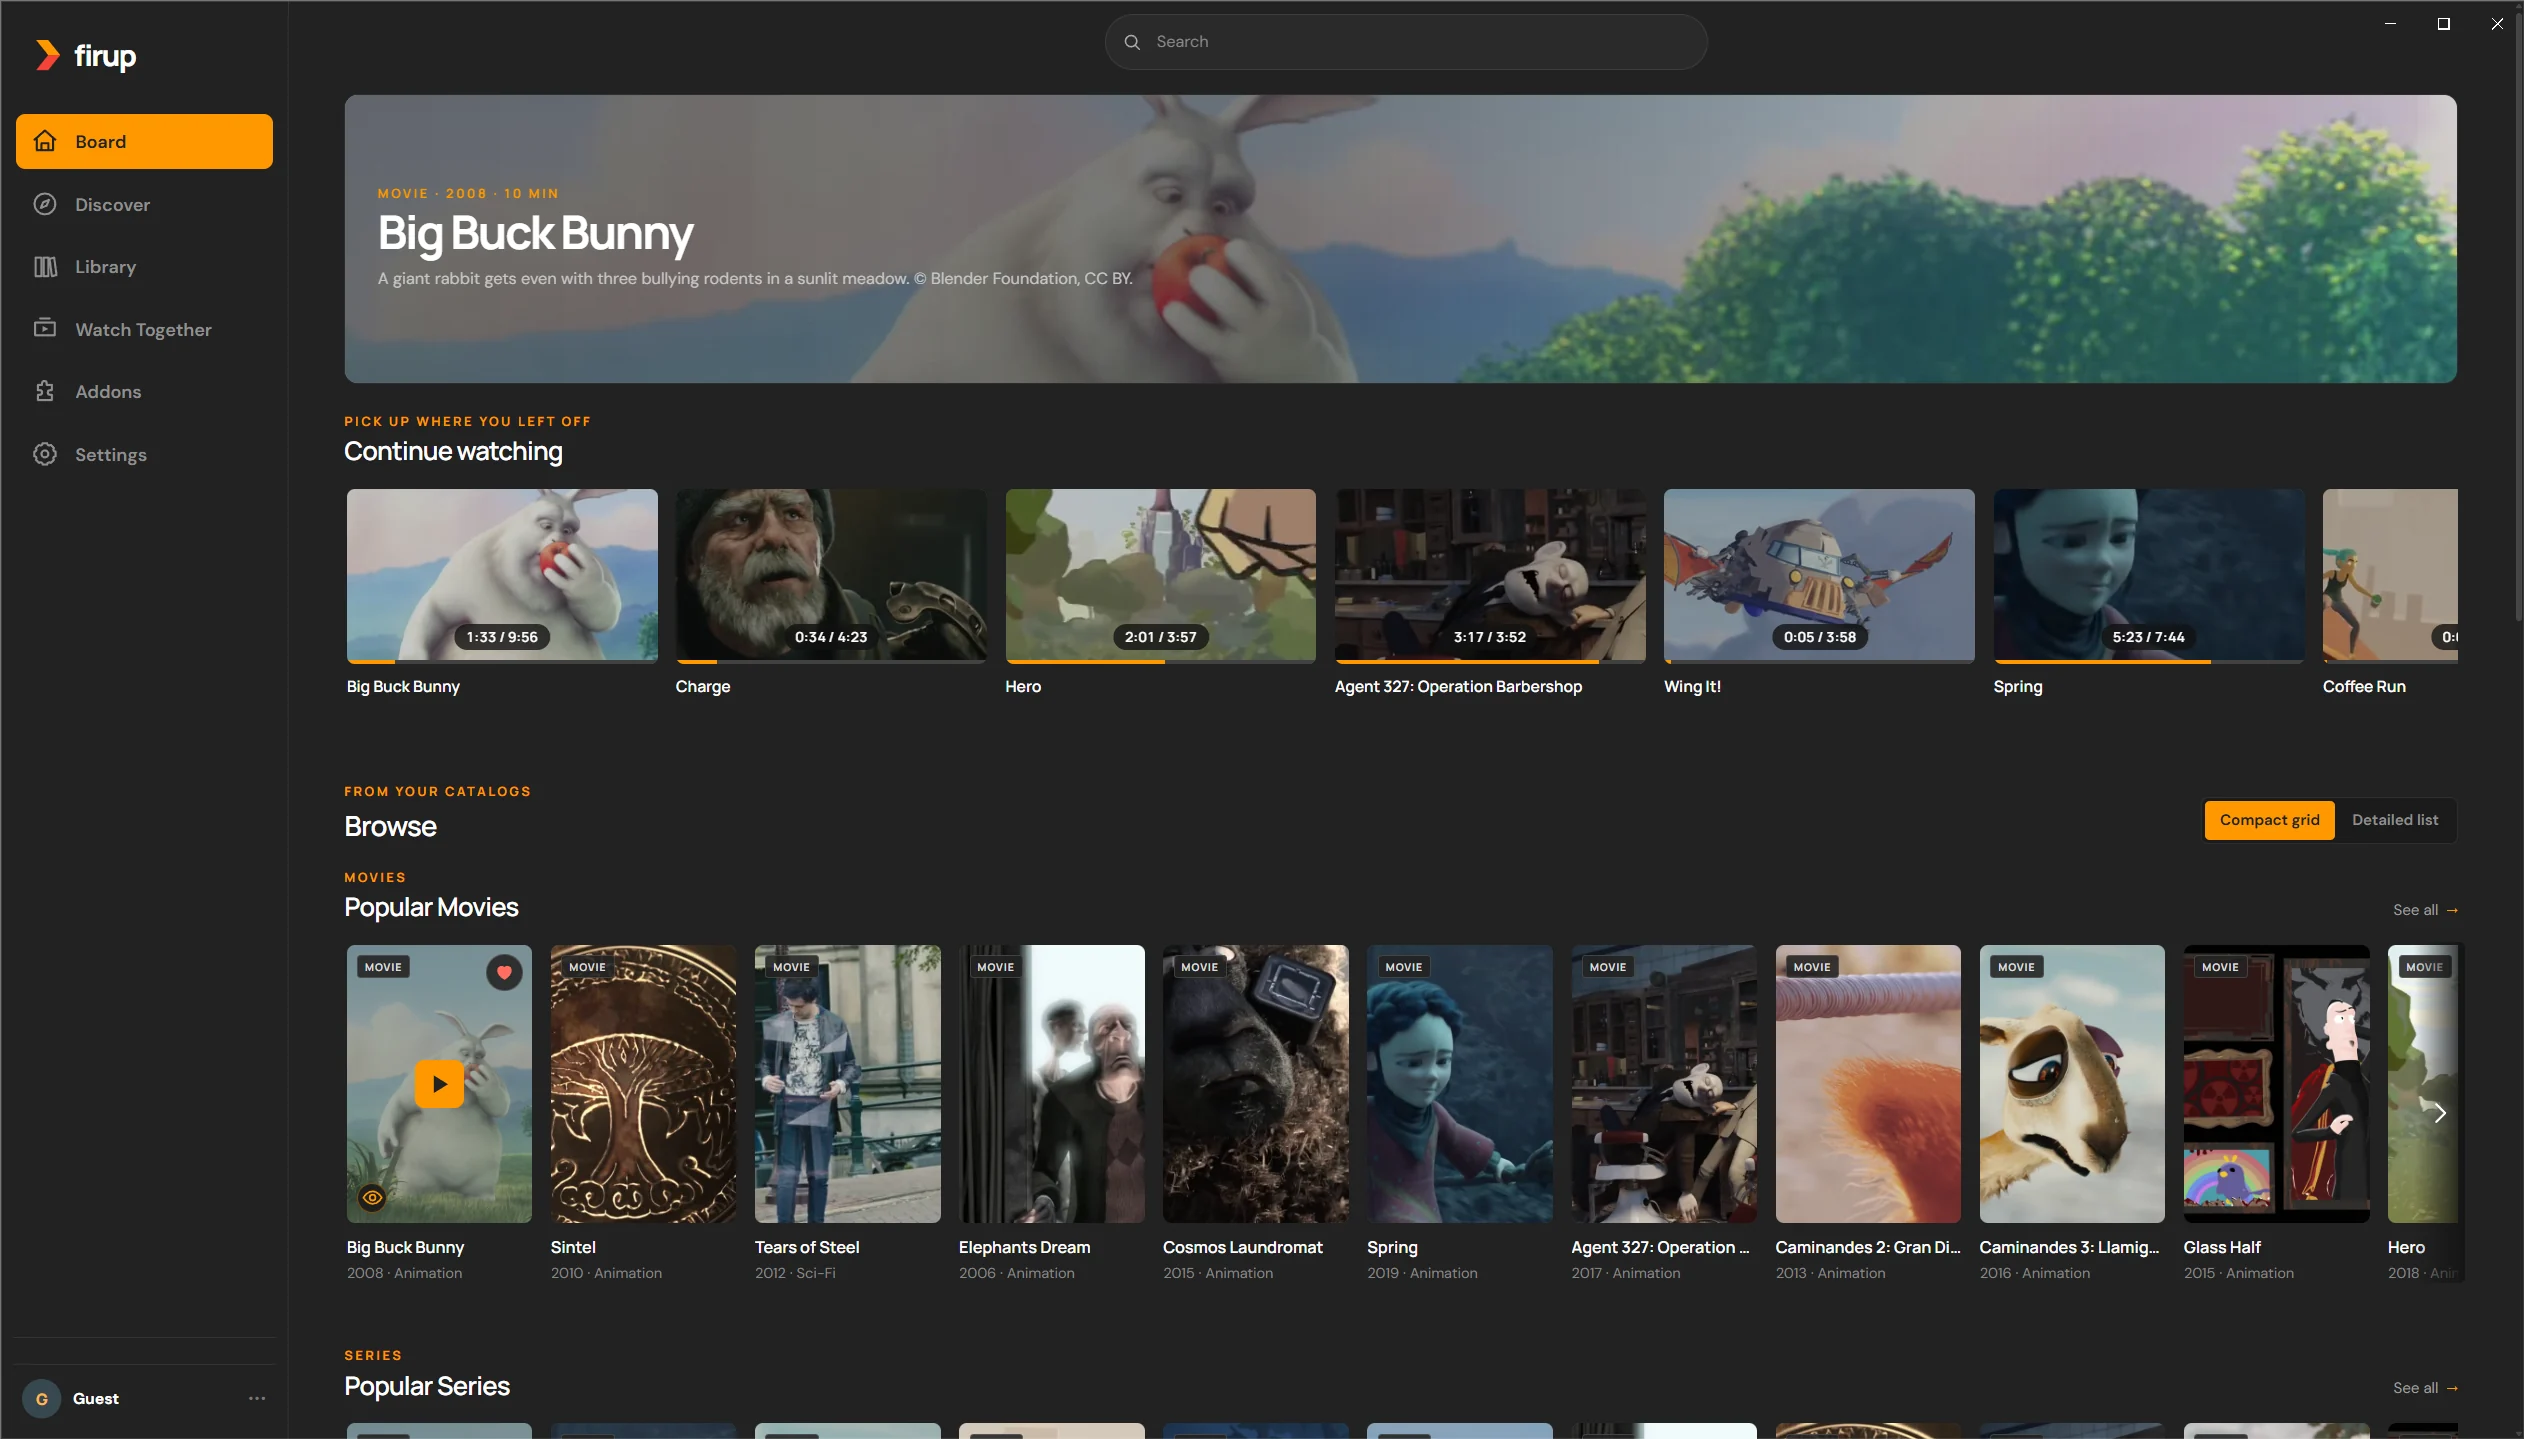2524x1439 pixels.
Task: Resume Agent 327: Operation Barbershop thumbnail
Action: 1490,575
